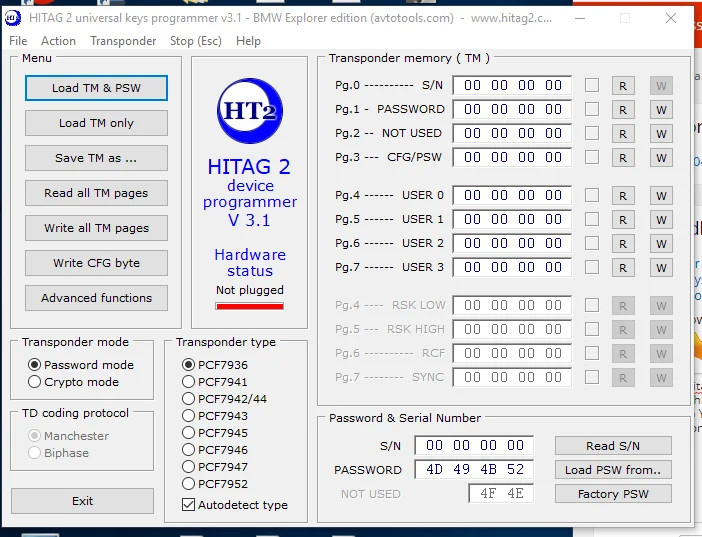Tick the checkbox for Pg.4 USER 0 row
This screenshot has width=702, height=537.
[x=592, y=195]
